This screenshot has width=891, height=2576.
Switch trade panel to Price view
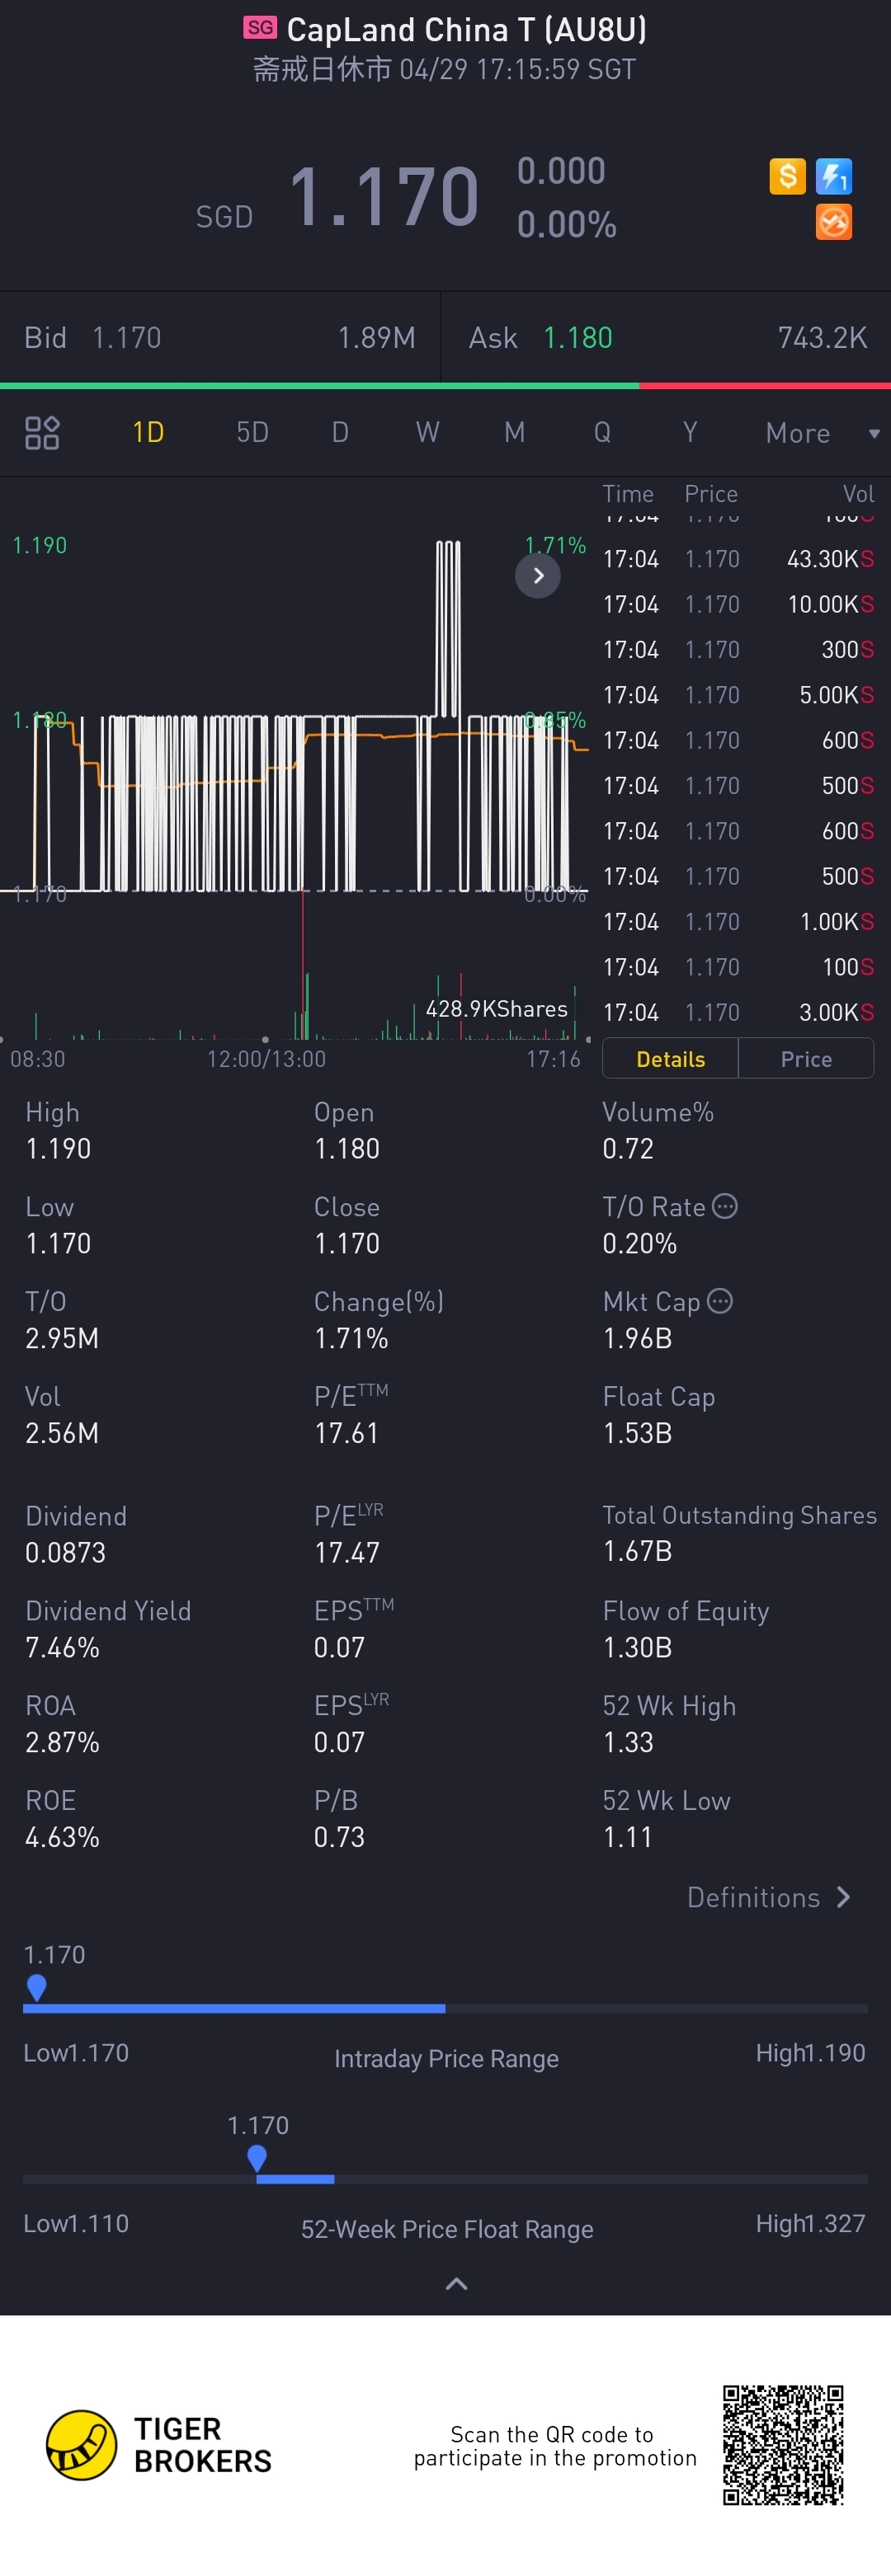click(806, 1059)
